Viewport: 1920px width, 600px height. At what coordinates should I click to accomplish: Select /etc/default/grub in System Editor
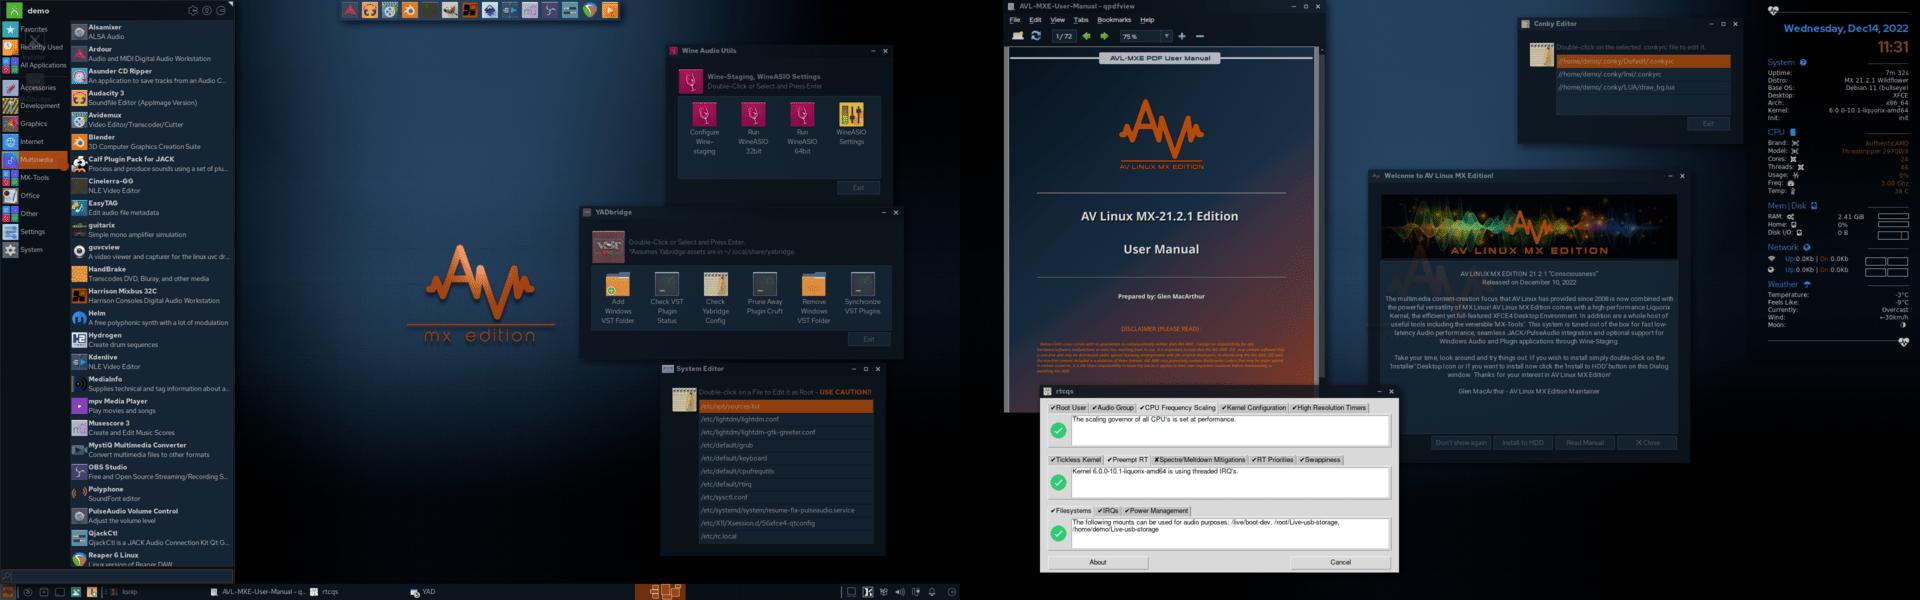pyautogui.click(x=727, y=445)
